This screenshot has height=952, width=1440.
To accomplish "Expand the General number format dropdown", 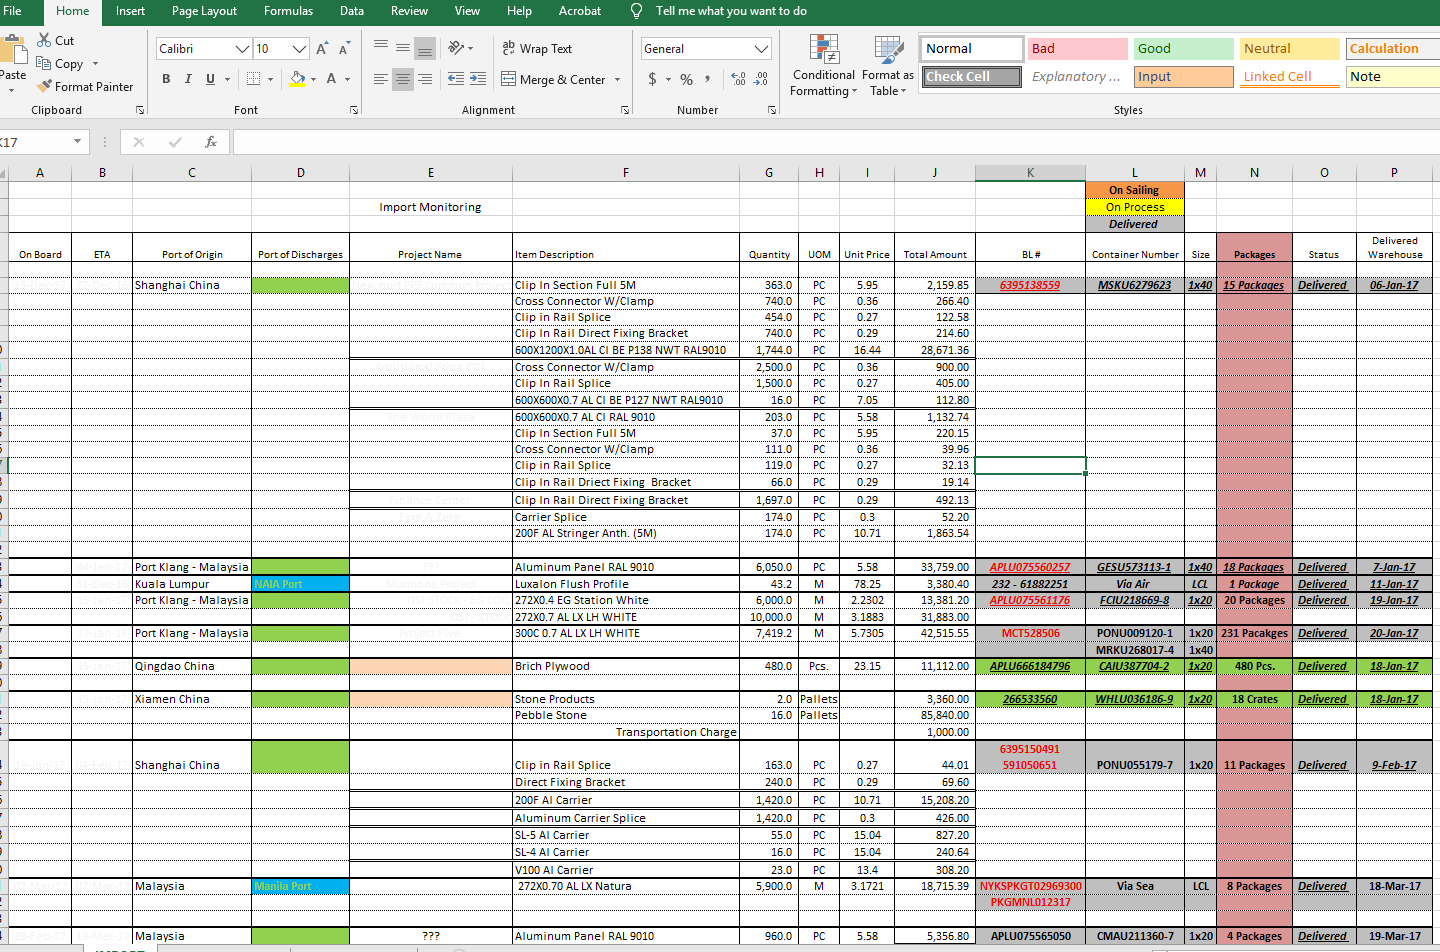I will [x=761, y=49].
